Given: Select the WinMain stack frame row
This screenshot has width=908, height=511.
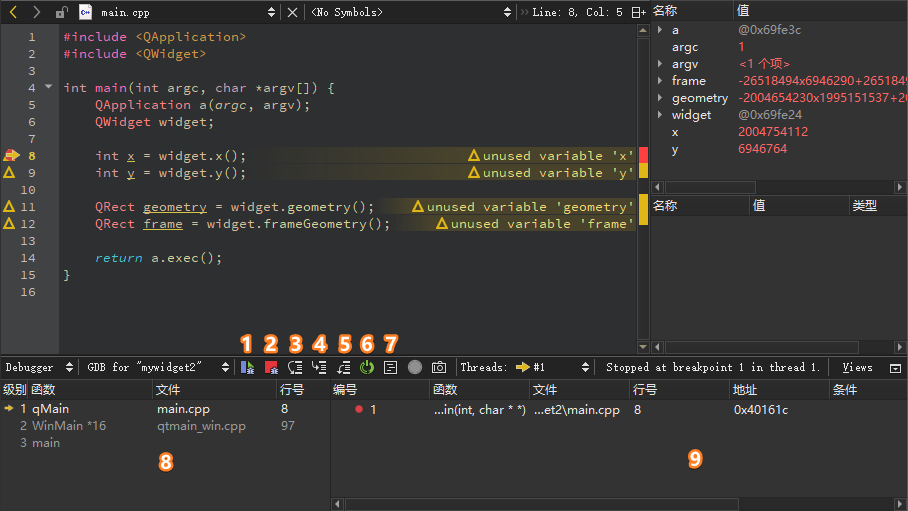Looking at the screenshot, I should coord(62,426).
